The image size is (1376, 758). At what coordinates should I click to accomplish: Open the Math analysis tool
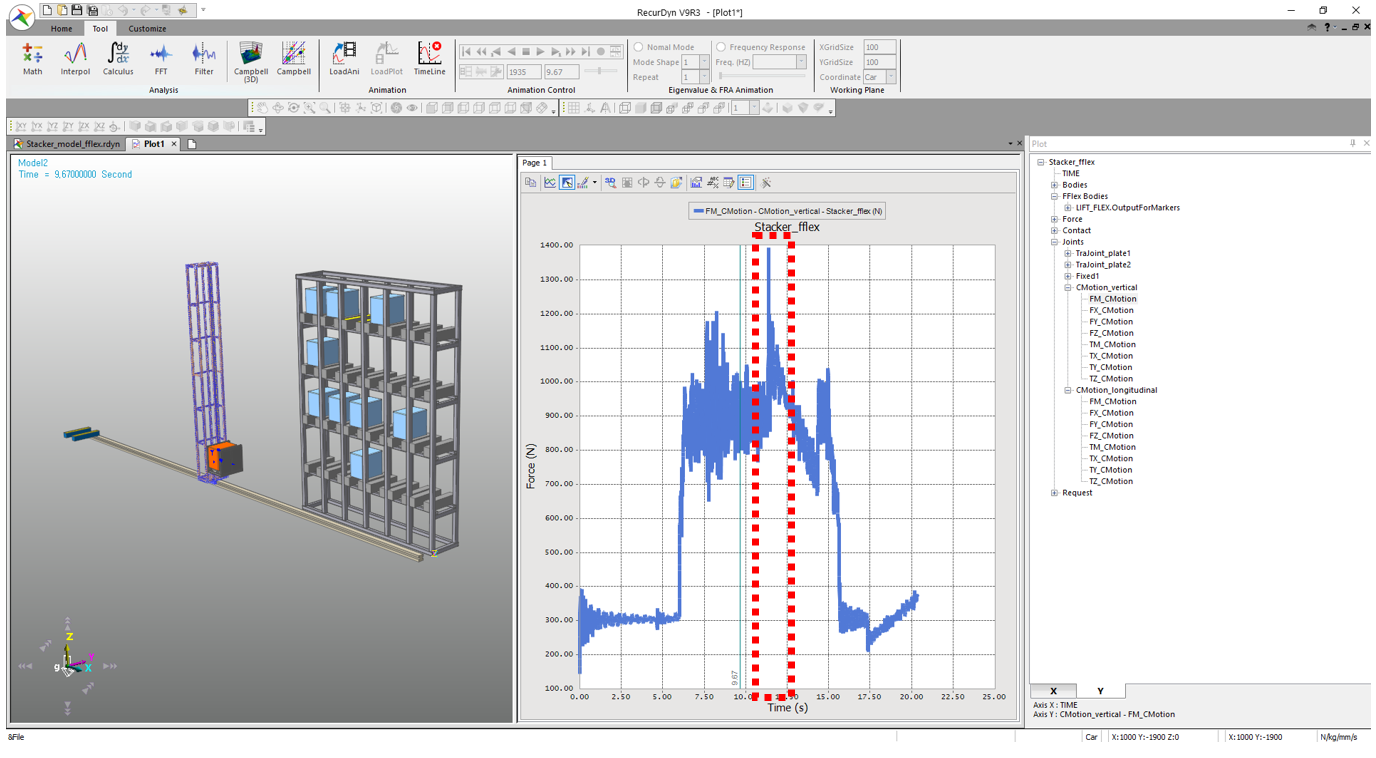point(32,59)
